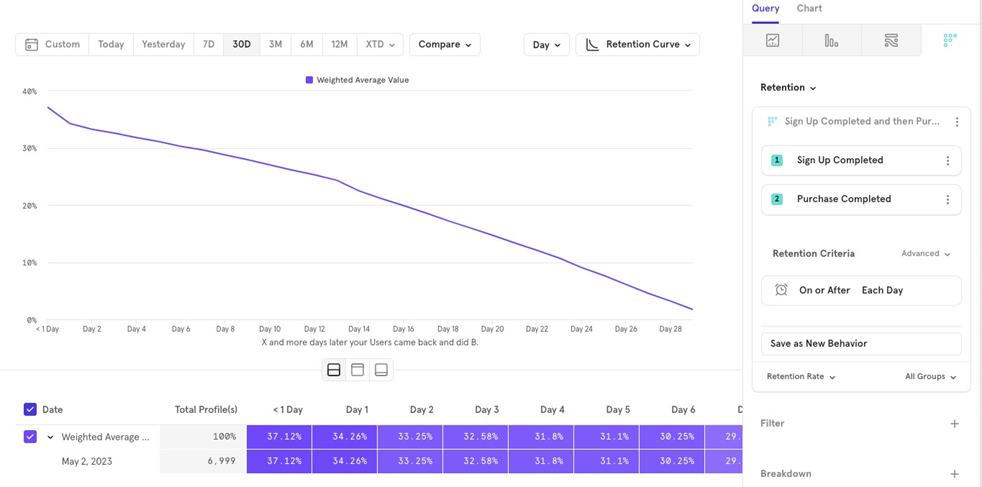Select the 7D date range
The width and height of the screenshot is (982, 487).
coord(208,45)
